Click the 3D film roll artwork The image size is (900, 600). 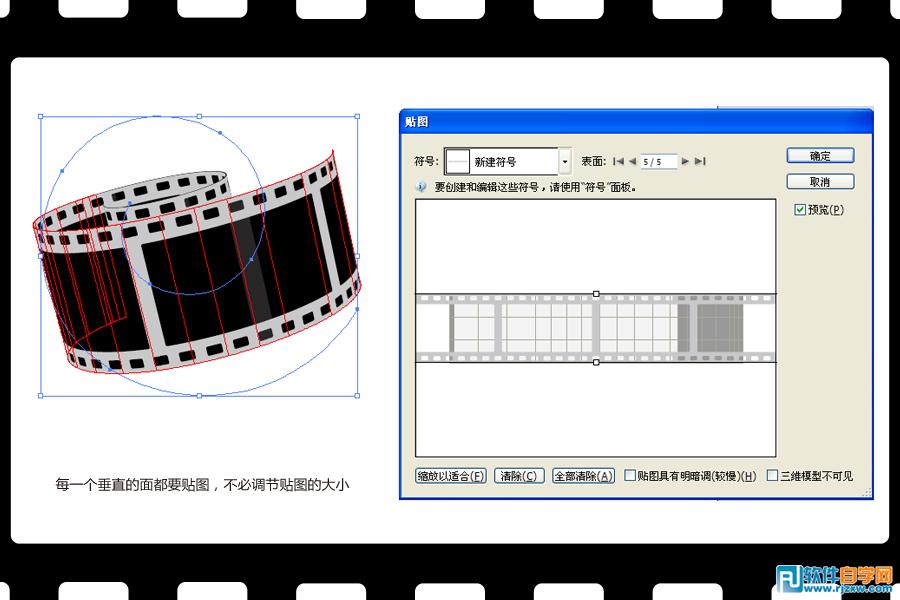click(197, 261)
